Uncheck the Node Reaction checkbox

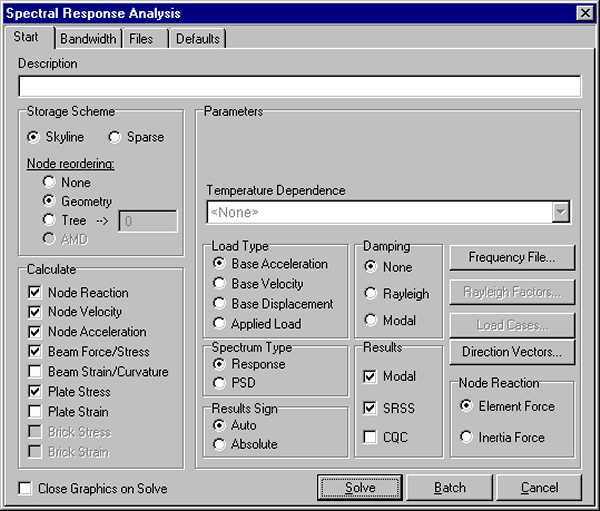pyautogui.click(x=35, y=293)
